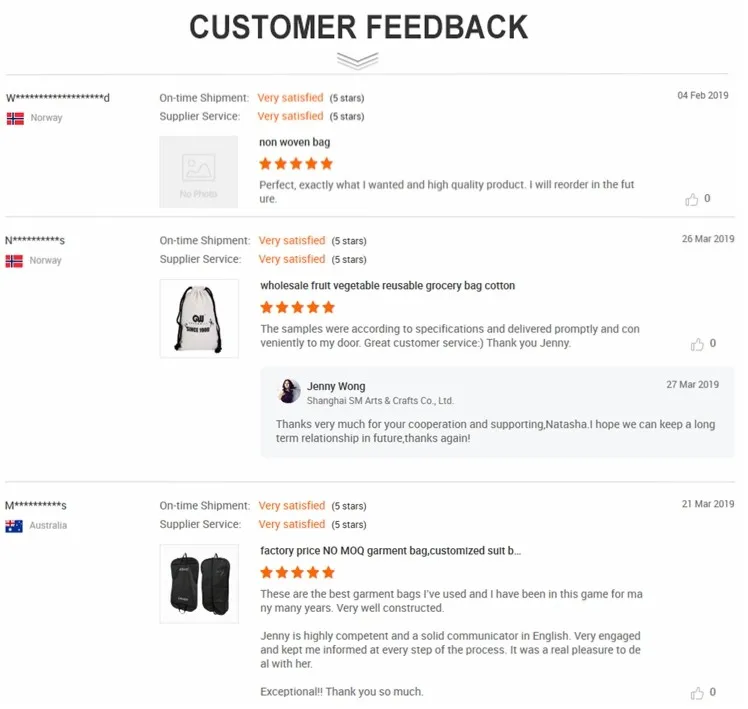The height and width of the screenshot is (709, 748).
Task: Click reviewer name M**********s from Australia
Action: [x=36, y=506]
